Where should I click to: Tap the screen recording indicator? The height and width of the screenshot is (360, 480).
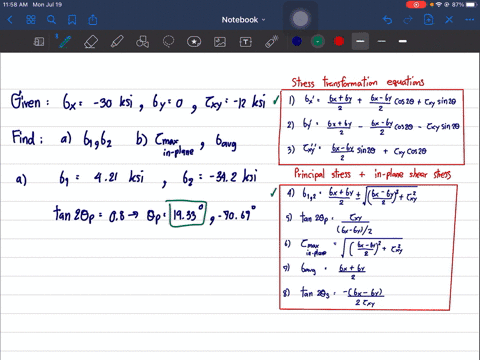tap(416, 5)
